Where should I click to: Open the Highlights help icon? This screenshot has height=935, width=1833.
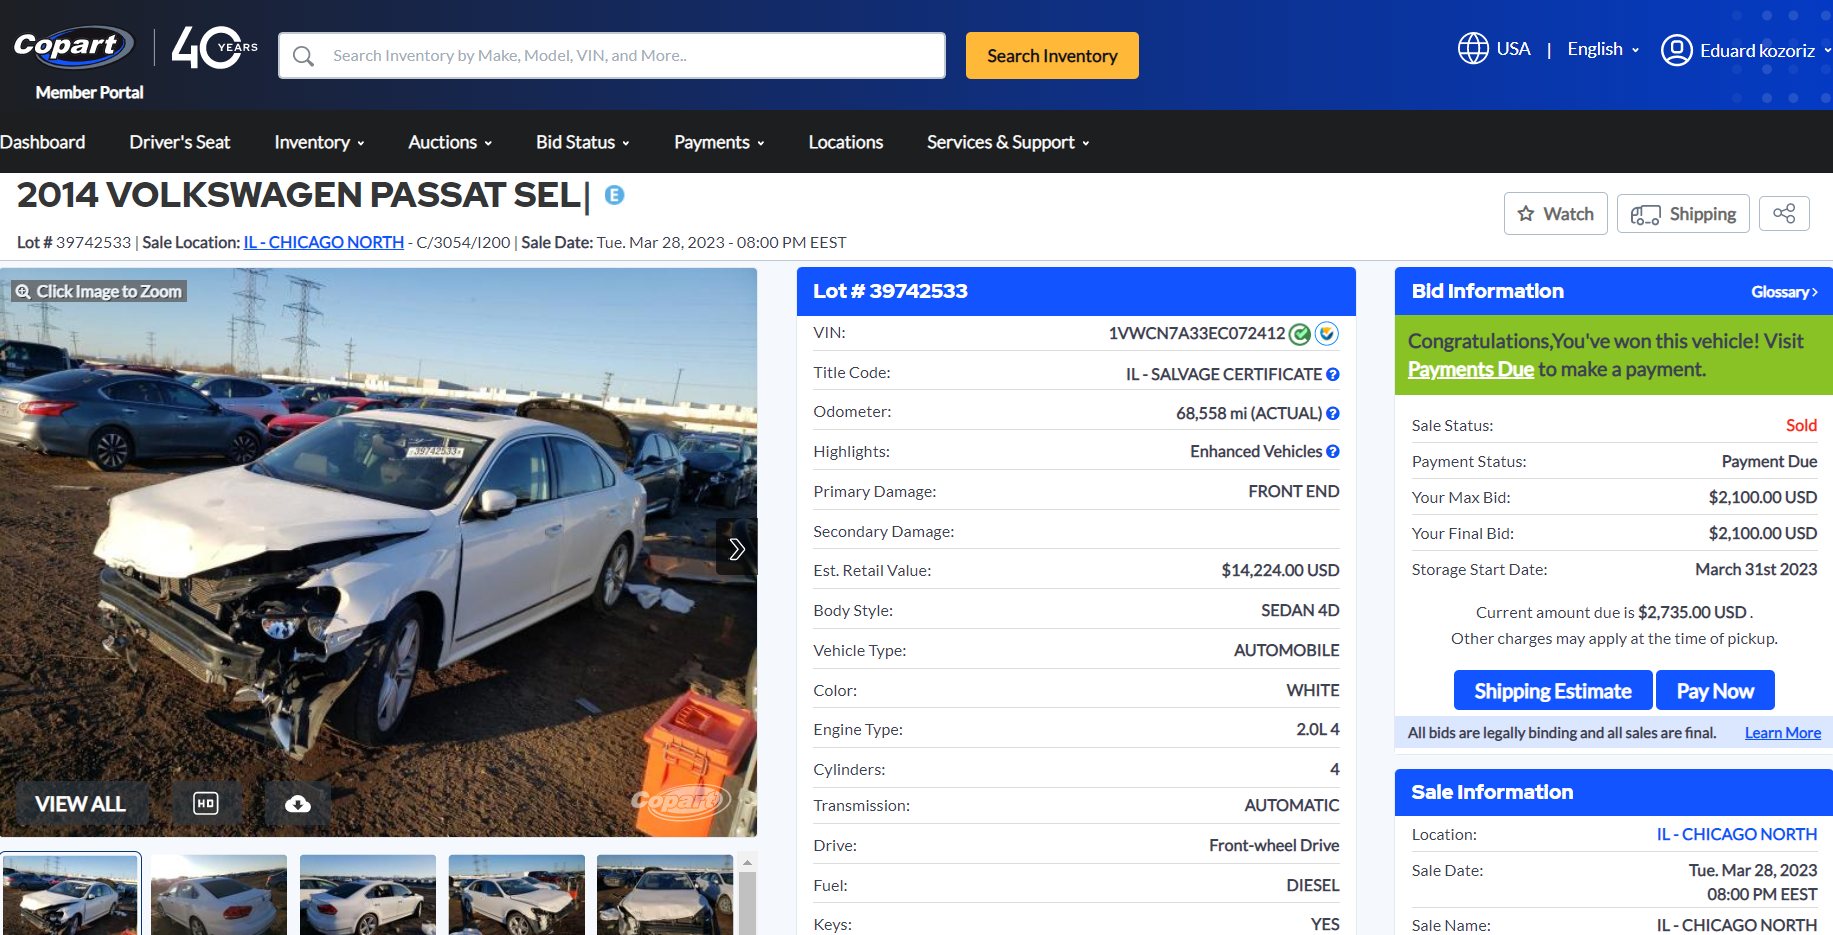[x=1333, y=452]
